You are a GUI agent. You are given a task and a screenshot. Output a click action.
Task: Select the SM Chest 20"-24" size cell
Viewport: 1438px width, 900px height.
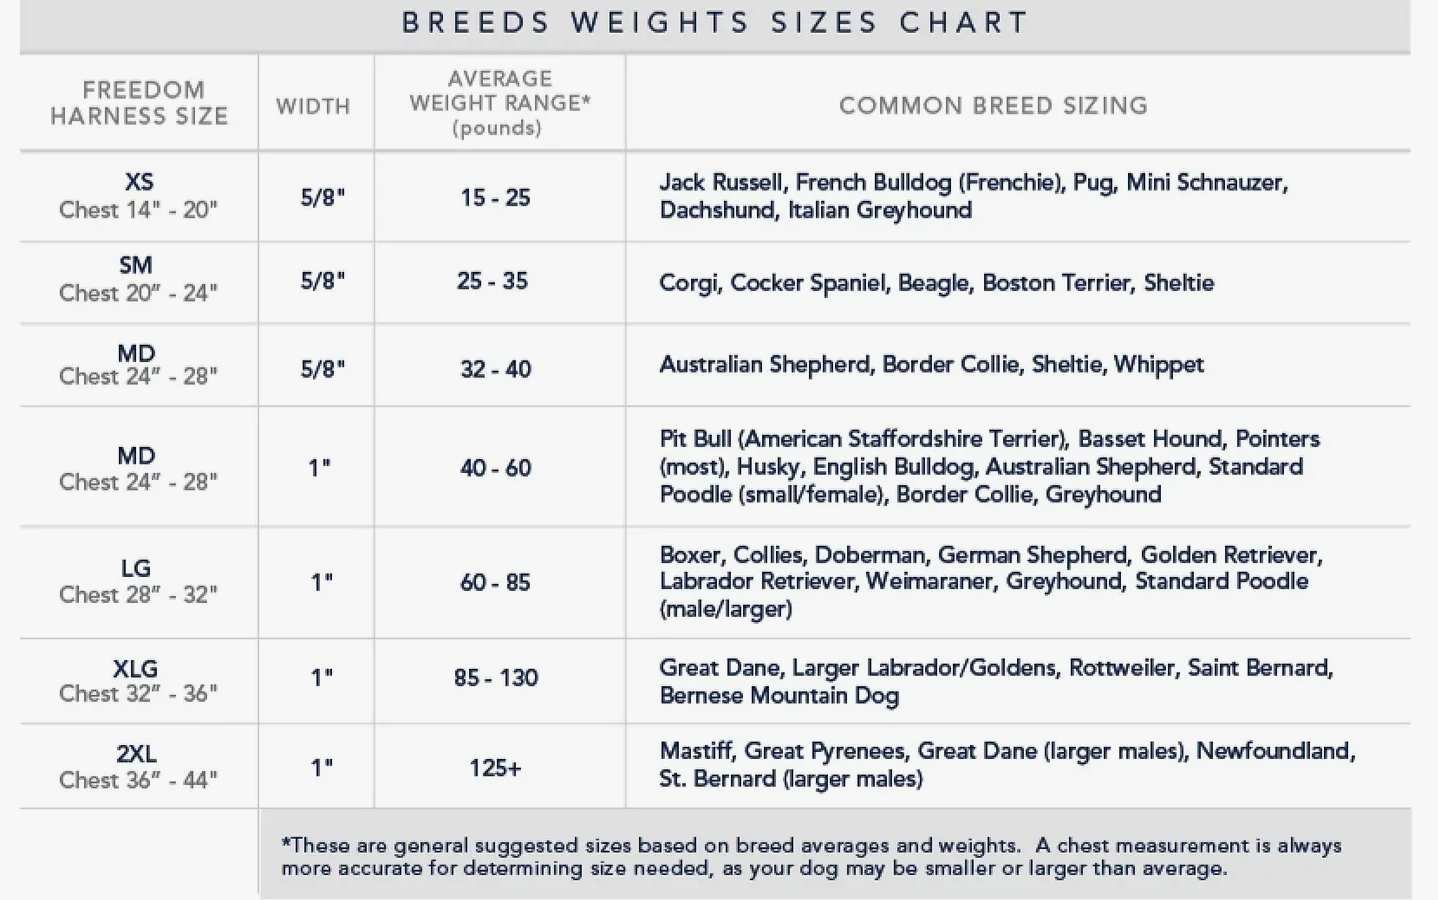[x=138, y=279]
